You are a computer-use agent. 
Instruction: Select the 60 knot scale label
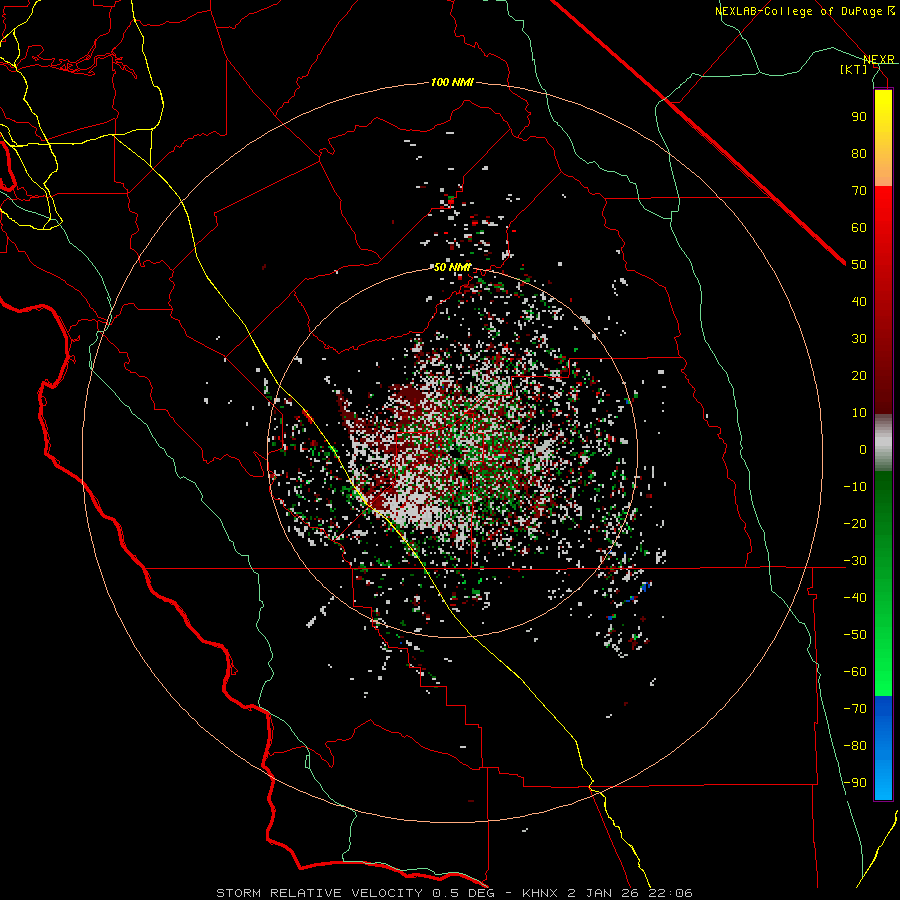pyautogui.click(x=859, y=227)
